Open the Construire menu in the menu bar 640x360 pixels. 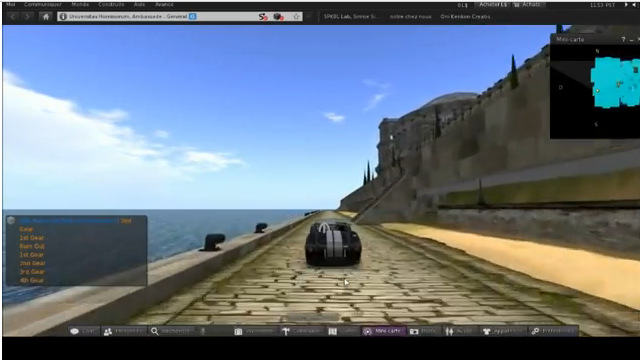(x=111, y=4)
